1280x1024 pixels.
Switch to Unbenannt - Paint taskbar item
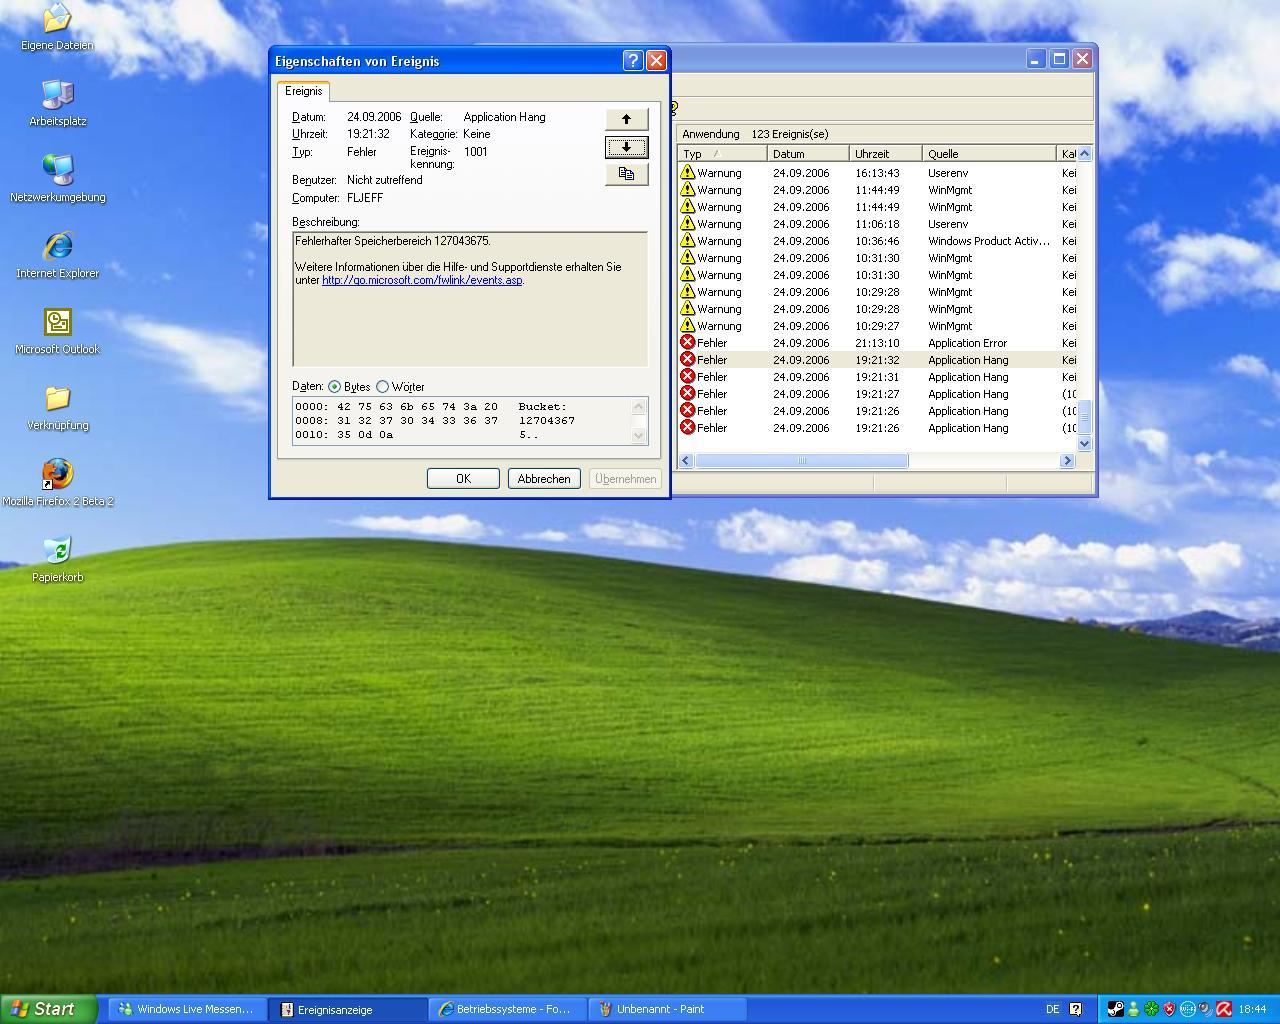tap(667, 1009)
